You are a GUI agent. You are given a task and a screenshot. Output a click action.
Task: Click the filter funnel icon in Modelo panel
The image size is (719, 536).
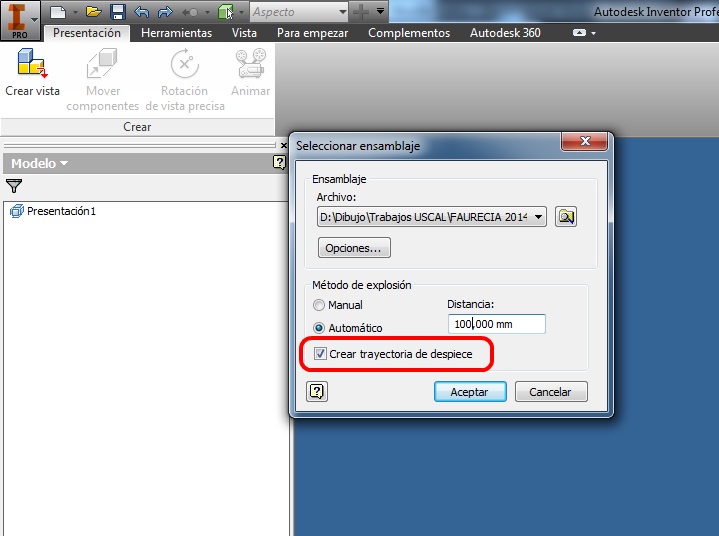click(14, 186)
